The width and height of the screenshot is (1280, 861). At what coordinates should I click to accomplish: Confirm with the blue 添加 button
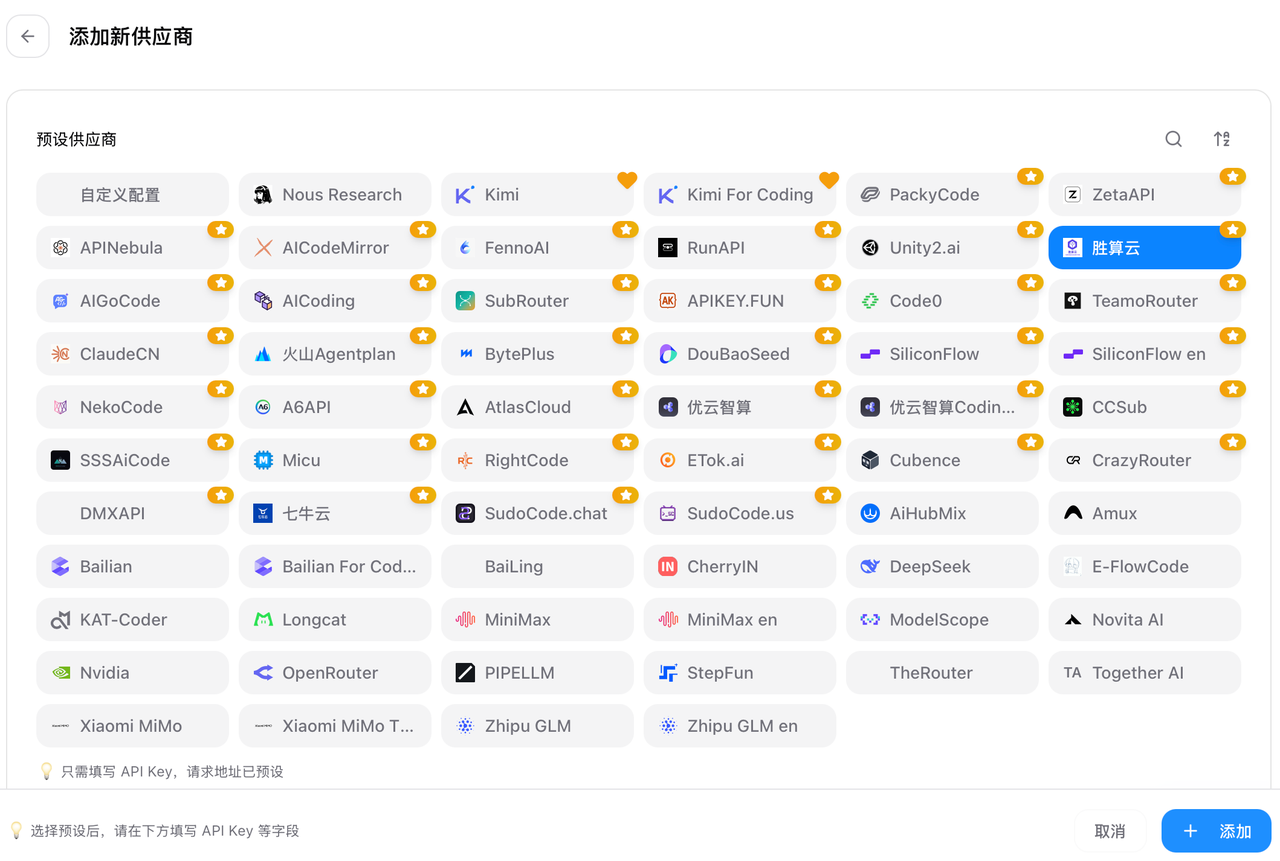tap(1216, 831)
